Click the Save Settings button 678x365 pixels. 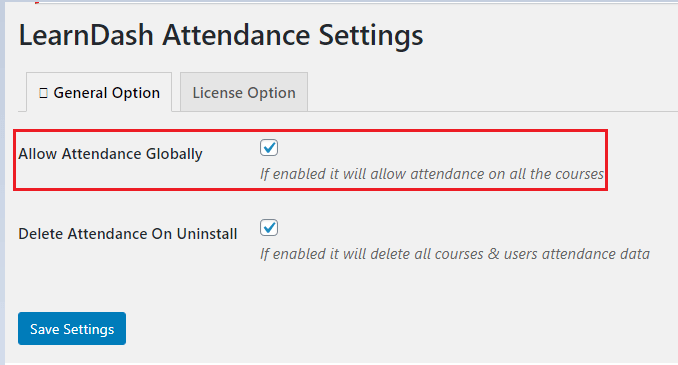pyautogui.click(x=72, y=329)
